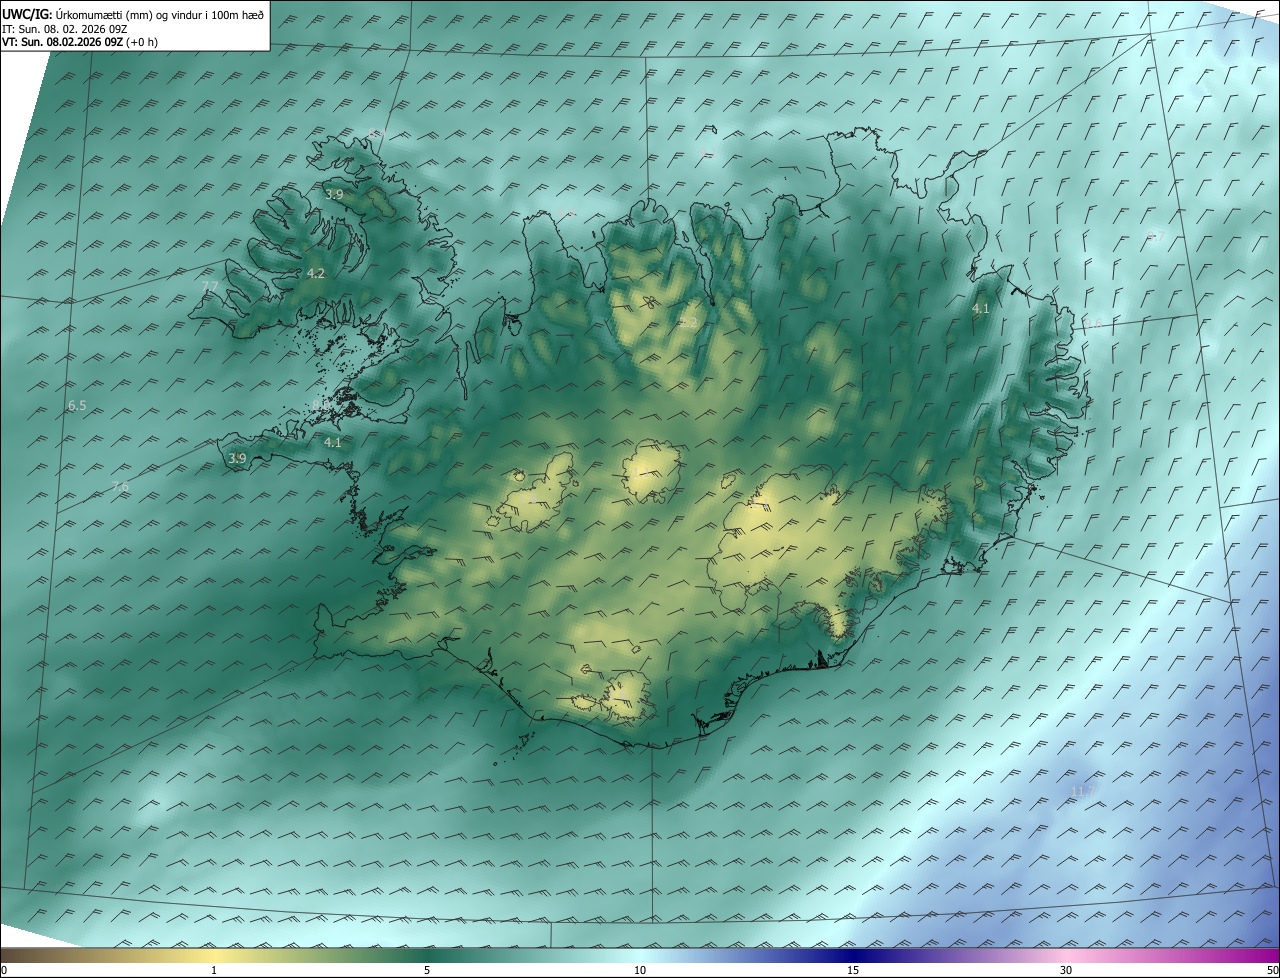Click the map title 'Úrkomumætti (mm) og vindur í 100m hæð'

click(x=159, y=14)
